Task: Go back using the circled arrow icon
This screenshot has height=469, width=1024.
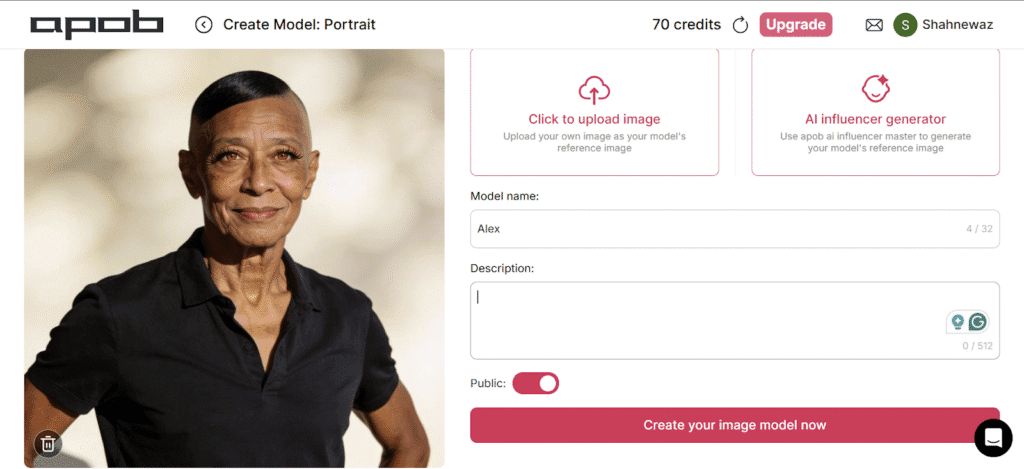Action: tap(204, 24)
